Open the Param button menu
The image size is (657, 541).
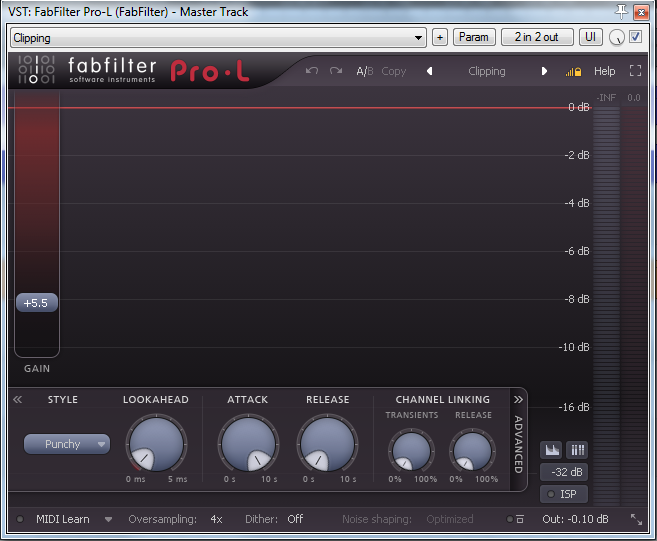[x=474, y=37]
